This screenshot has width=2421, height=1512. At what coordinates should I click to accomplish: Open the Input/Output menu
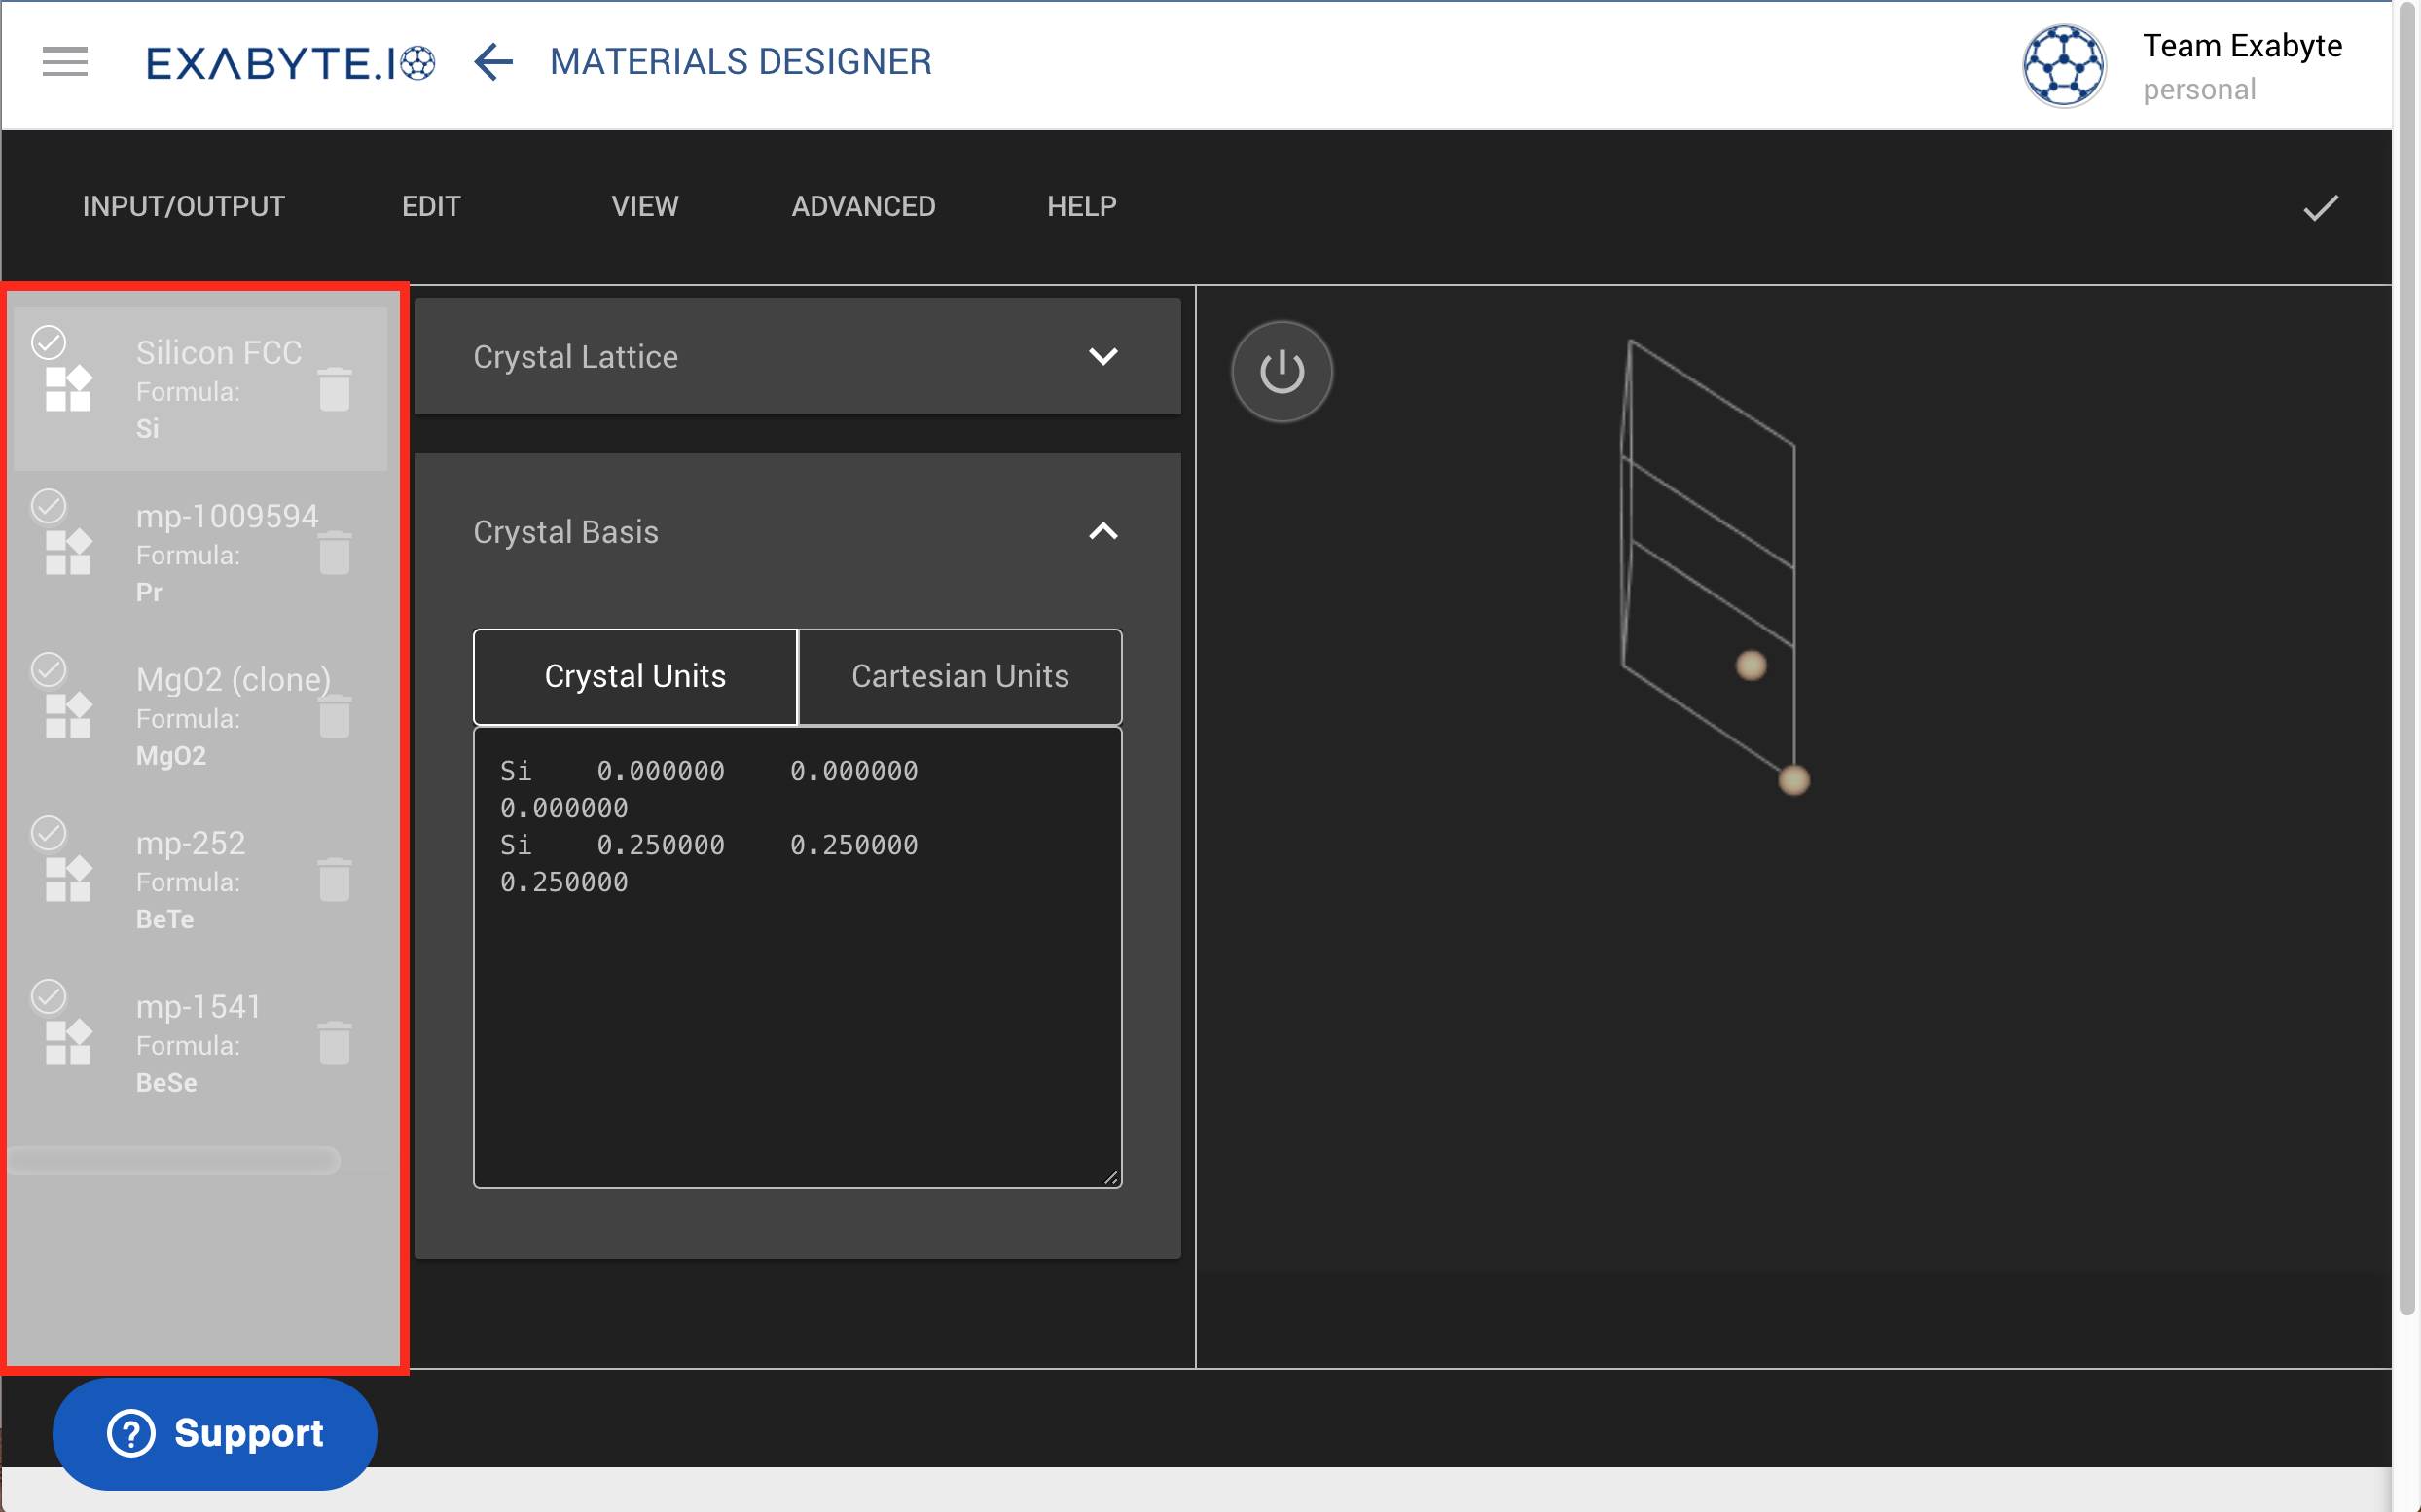183,207
